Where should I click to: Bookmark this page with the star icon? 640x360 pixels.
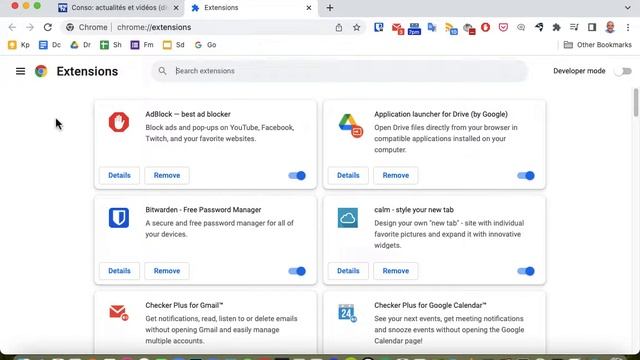[357, 27]
